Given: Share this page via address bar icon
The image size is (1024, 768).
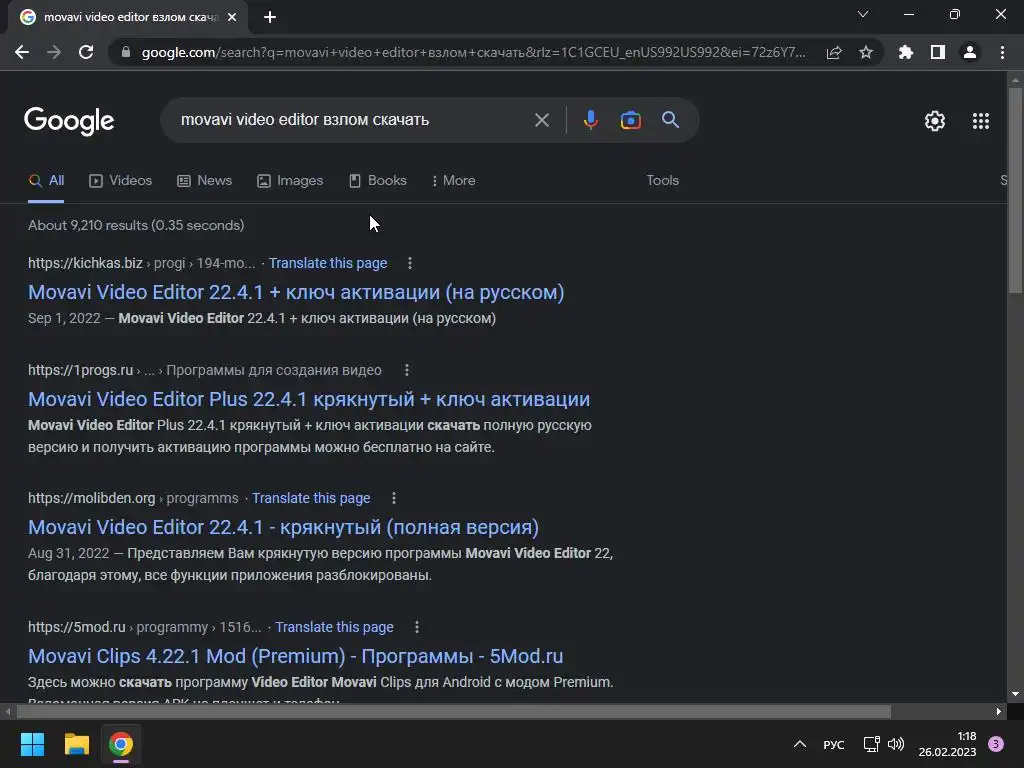Looking at the screenshot, I should pos(834,52).
